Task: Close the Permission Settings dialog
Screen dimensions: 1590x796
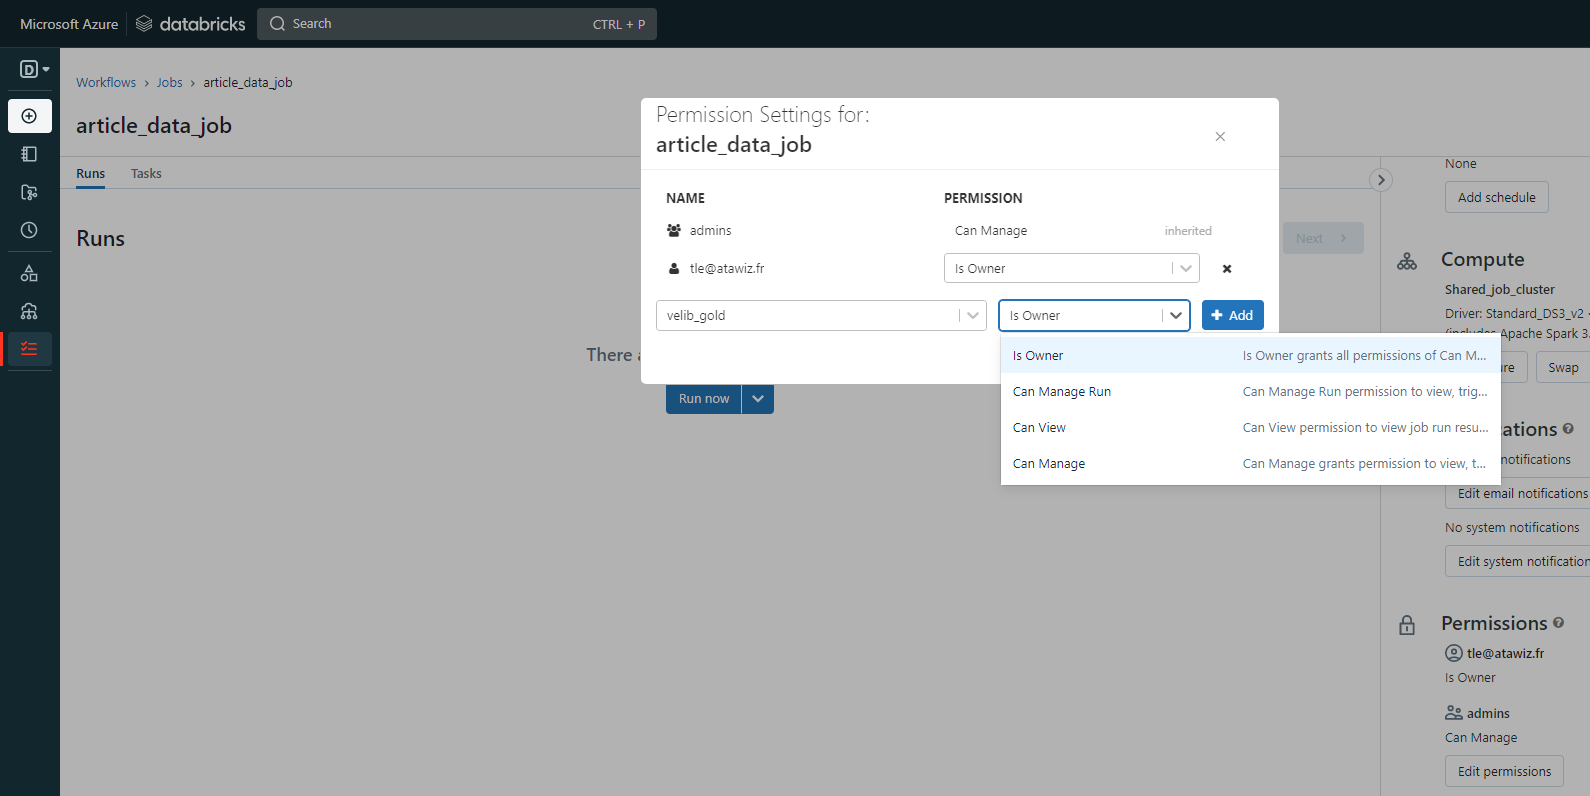Action: coord(1220,137)
